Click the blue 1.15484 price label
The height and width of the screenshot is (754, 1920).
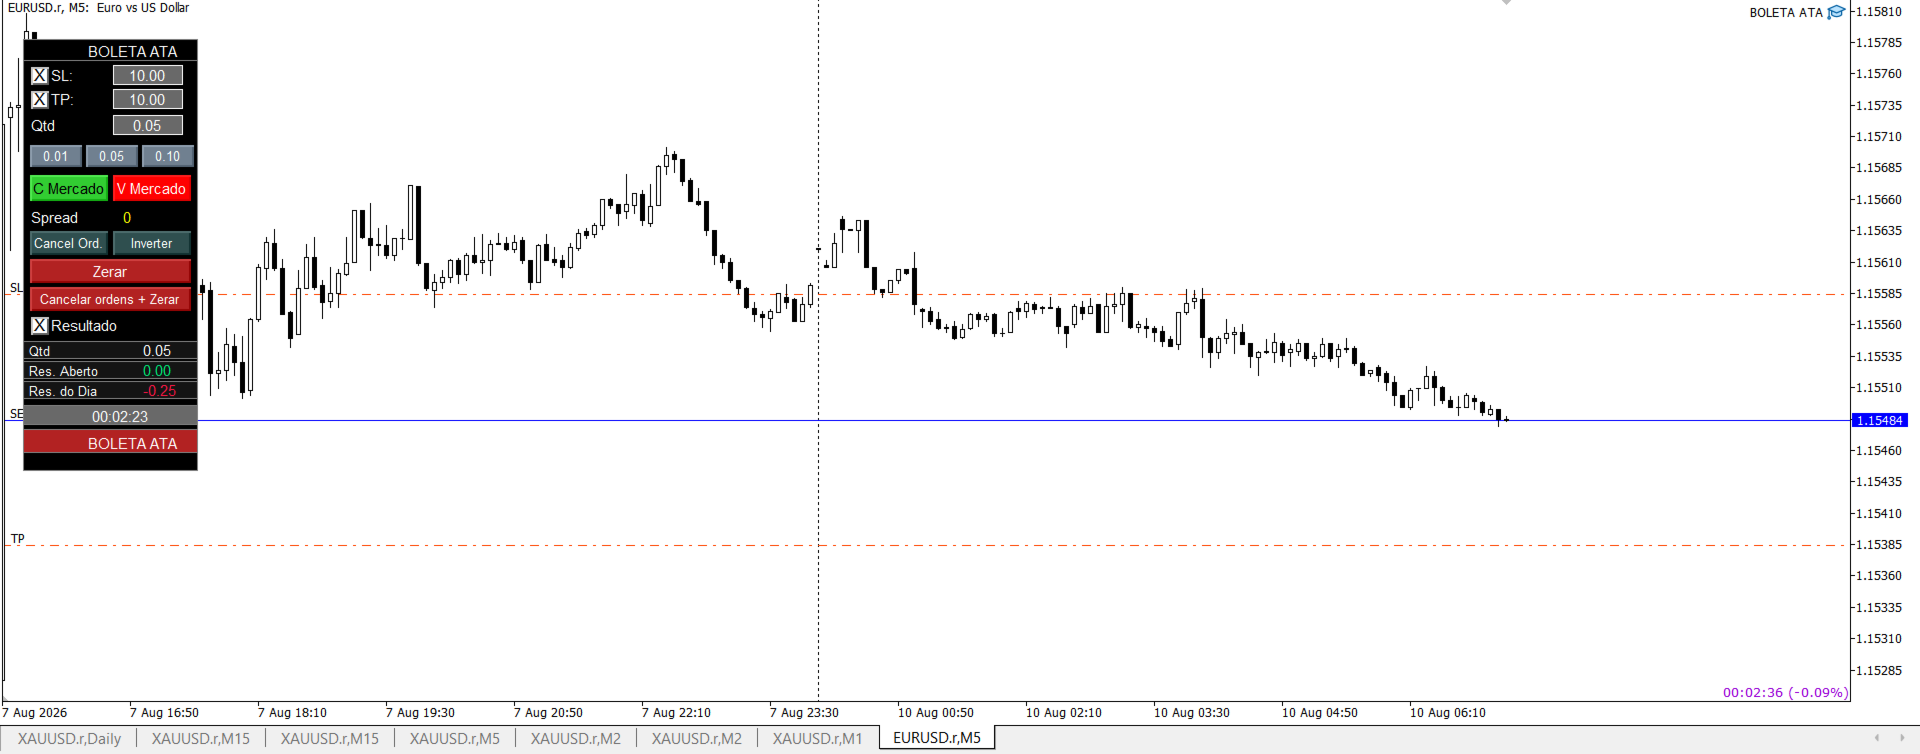[x=1880, y=420]
